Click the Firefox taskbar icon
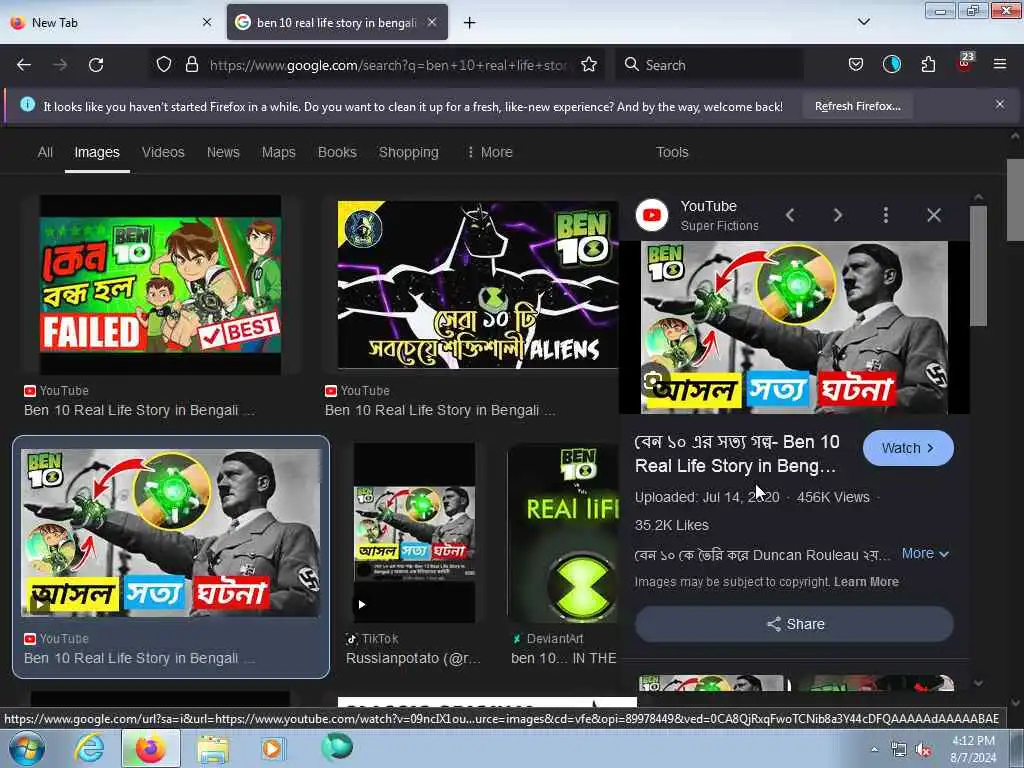Screen dimensions: 1024x768 tap(150, 748)
